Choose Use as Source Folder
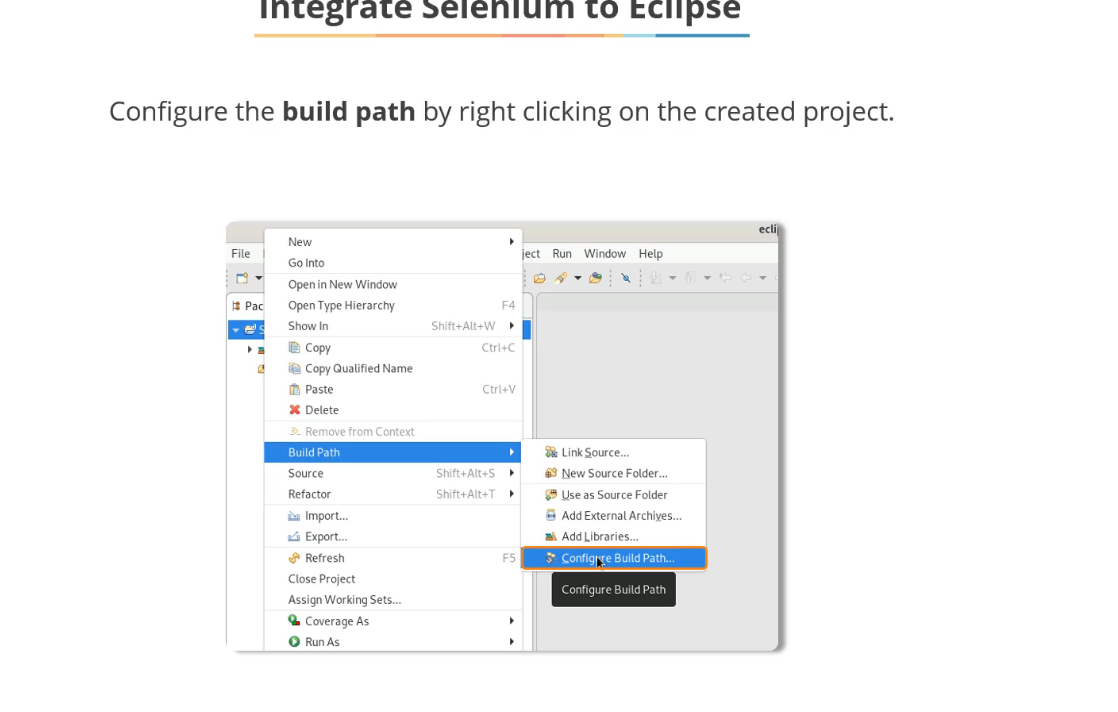The image size is (1118, 712). click(x=614, y=495)
